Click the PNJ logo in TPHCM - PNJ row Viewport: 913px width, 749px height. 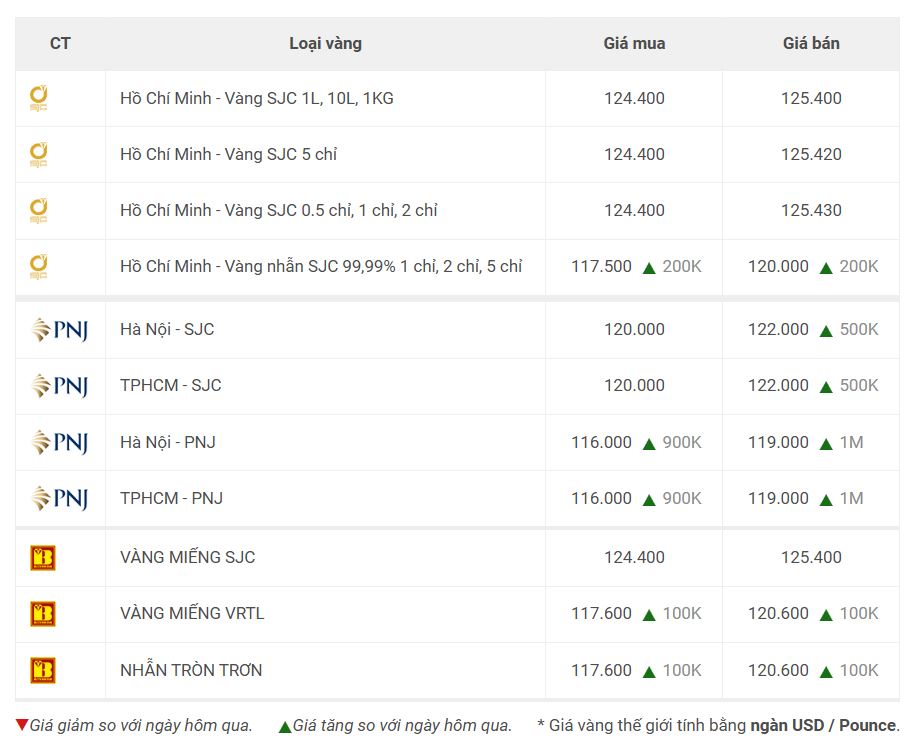pyautogui.click(x=60, y=499)
